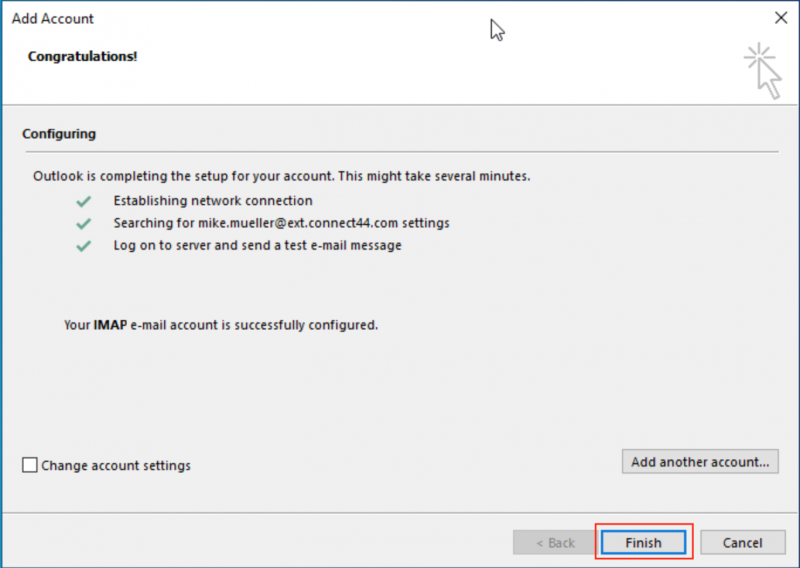This screenshot has width=800, height=568.
Task: Close the Add Account dialog window
Action: tap(781, 18)
